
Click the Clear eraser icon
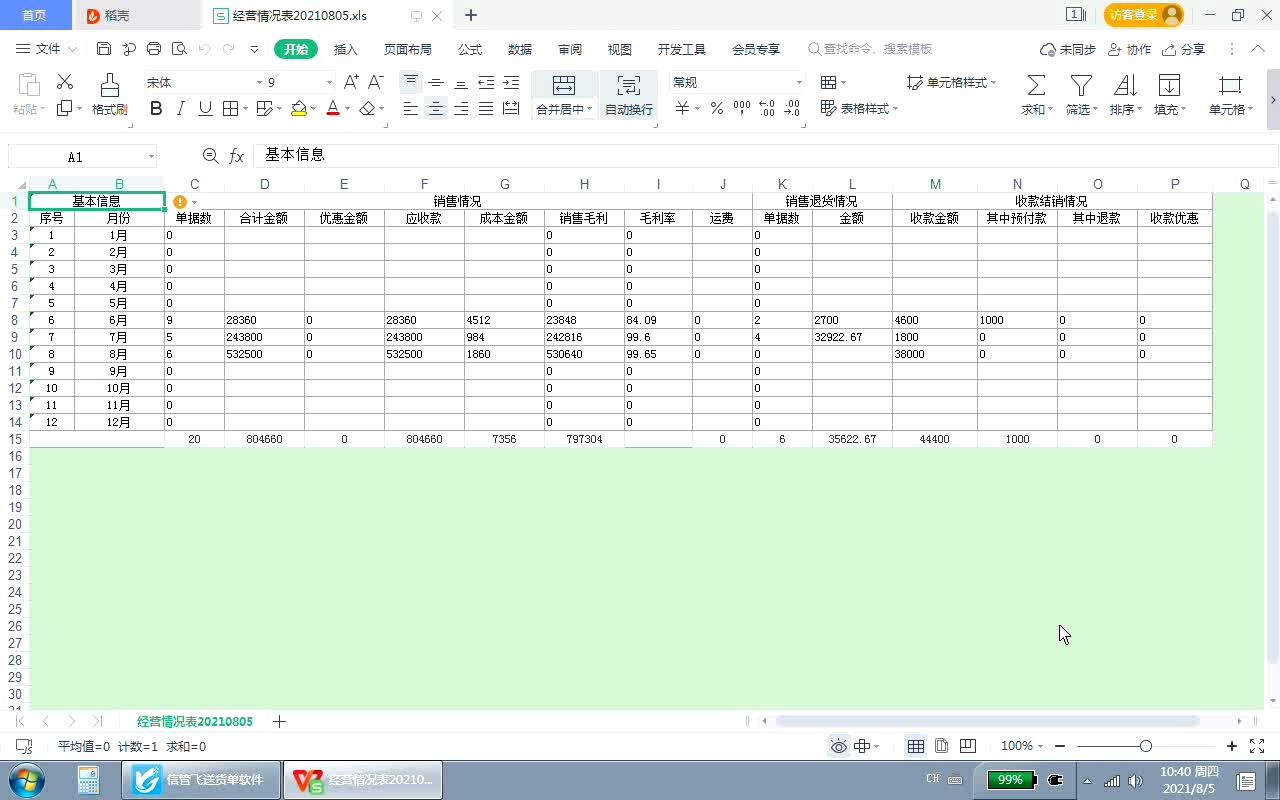[x=367, y=109]
